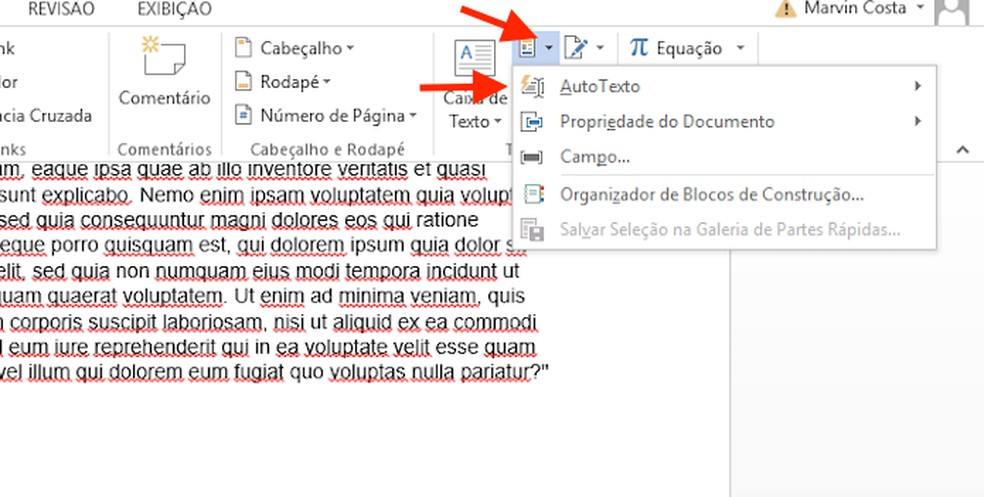Open Organizador de Blocos de Construção

[x=725, y=195]
